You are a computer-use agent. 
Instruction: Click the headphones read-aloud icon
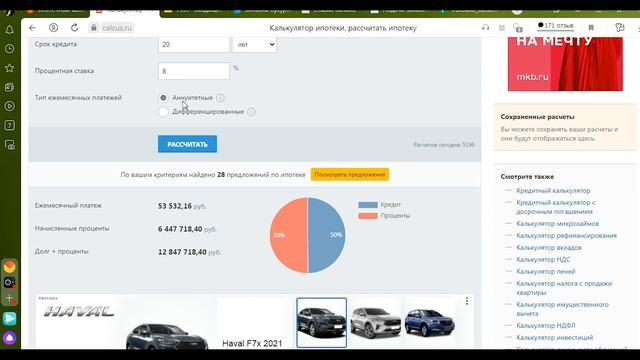tap(485, 28)
